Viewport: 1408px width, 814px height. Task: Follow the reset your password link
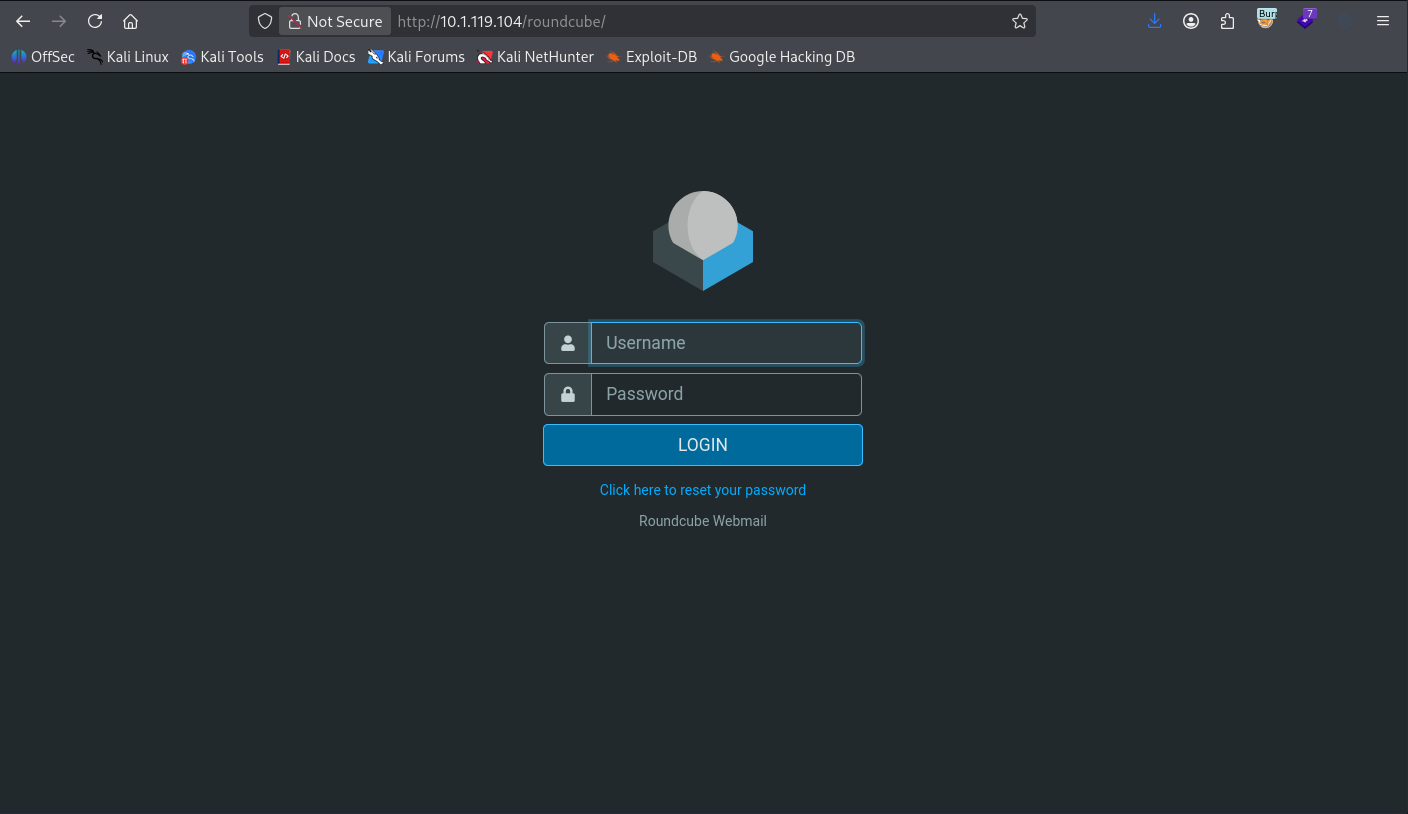click(703, 490)
